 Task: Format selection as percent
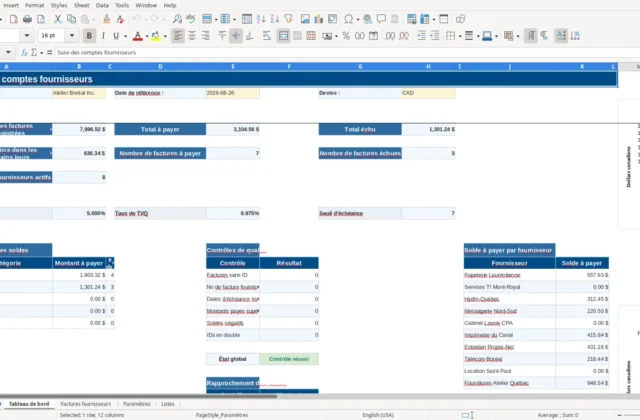coord(346,36)
